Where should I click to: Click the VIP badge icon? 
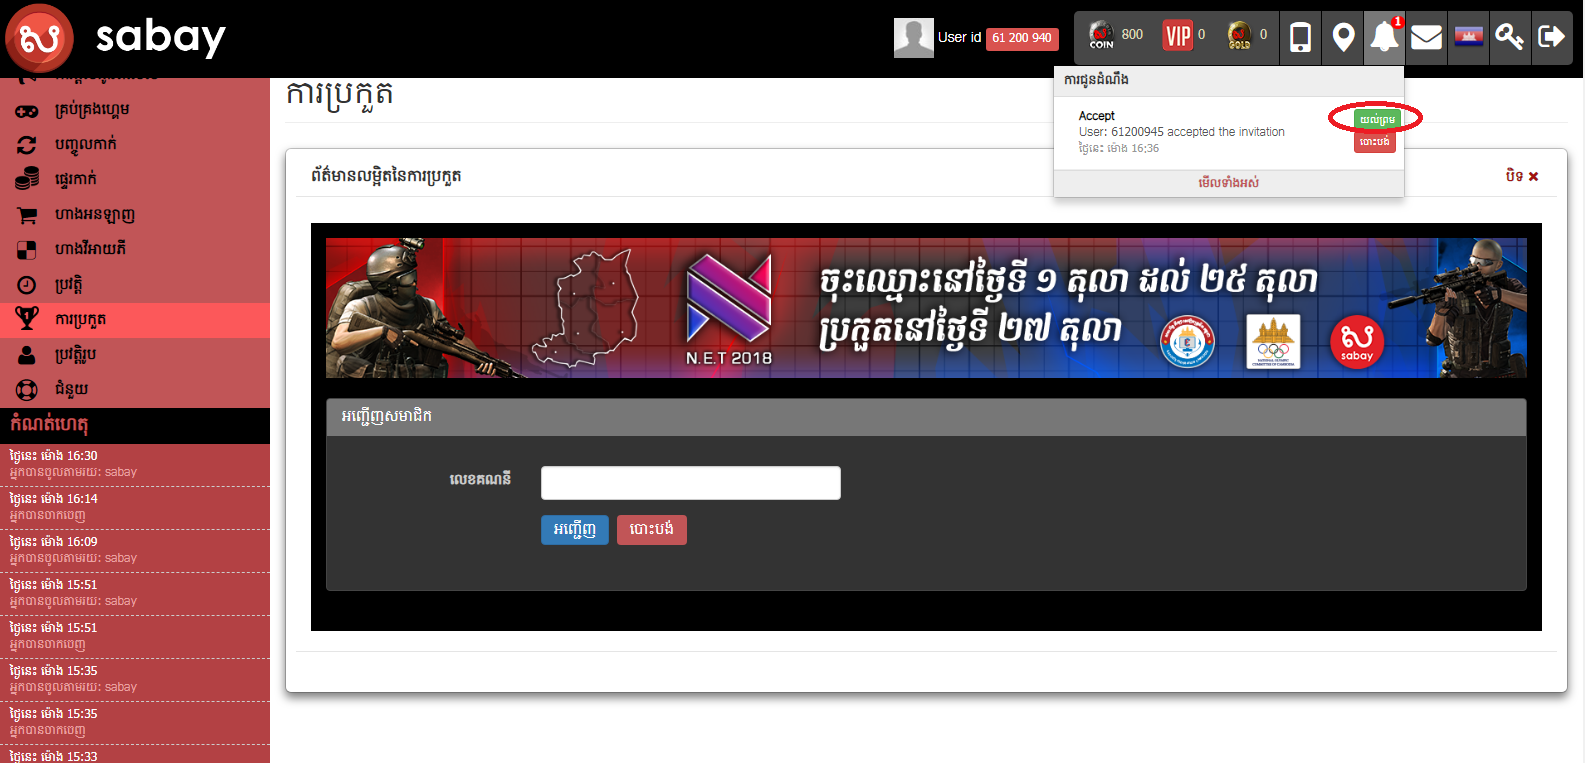[x=1178, y=37]
